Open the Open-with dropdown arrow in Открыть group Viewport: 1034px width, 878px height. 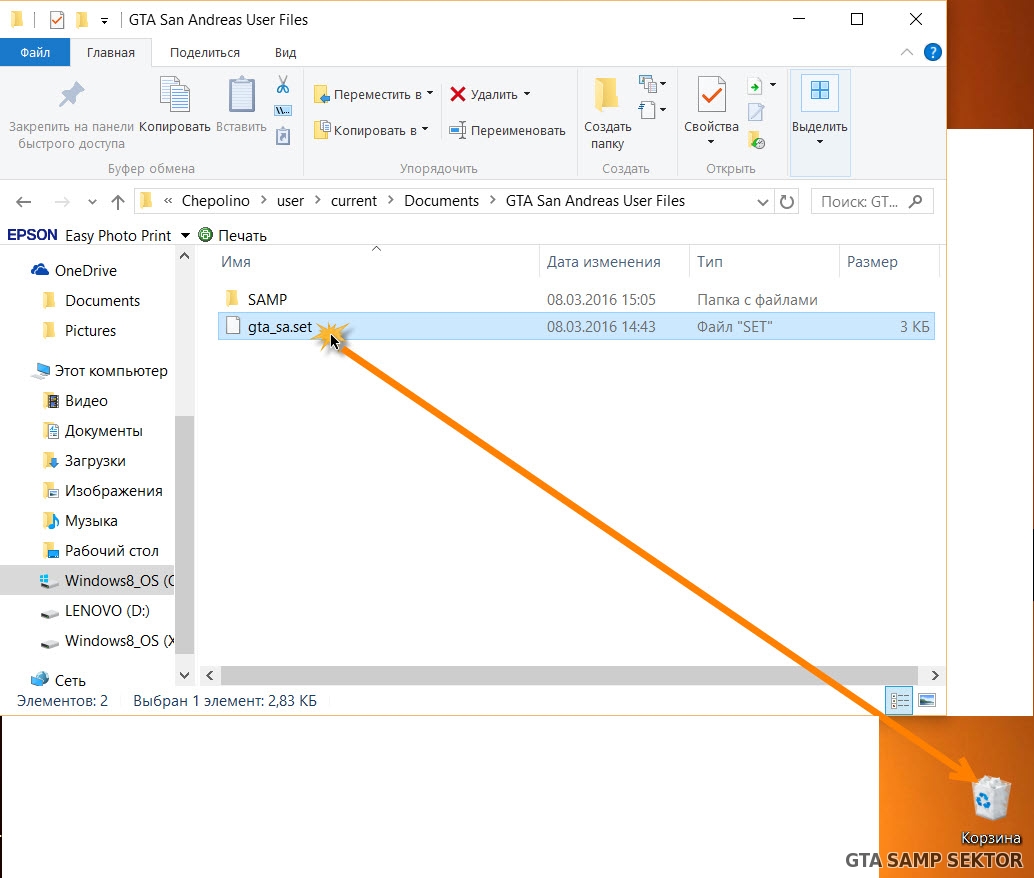[773, 84]
